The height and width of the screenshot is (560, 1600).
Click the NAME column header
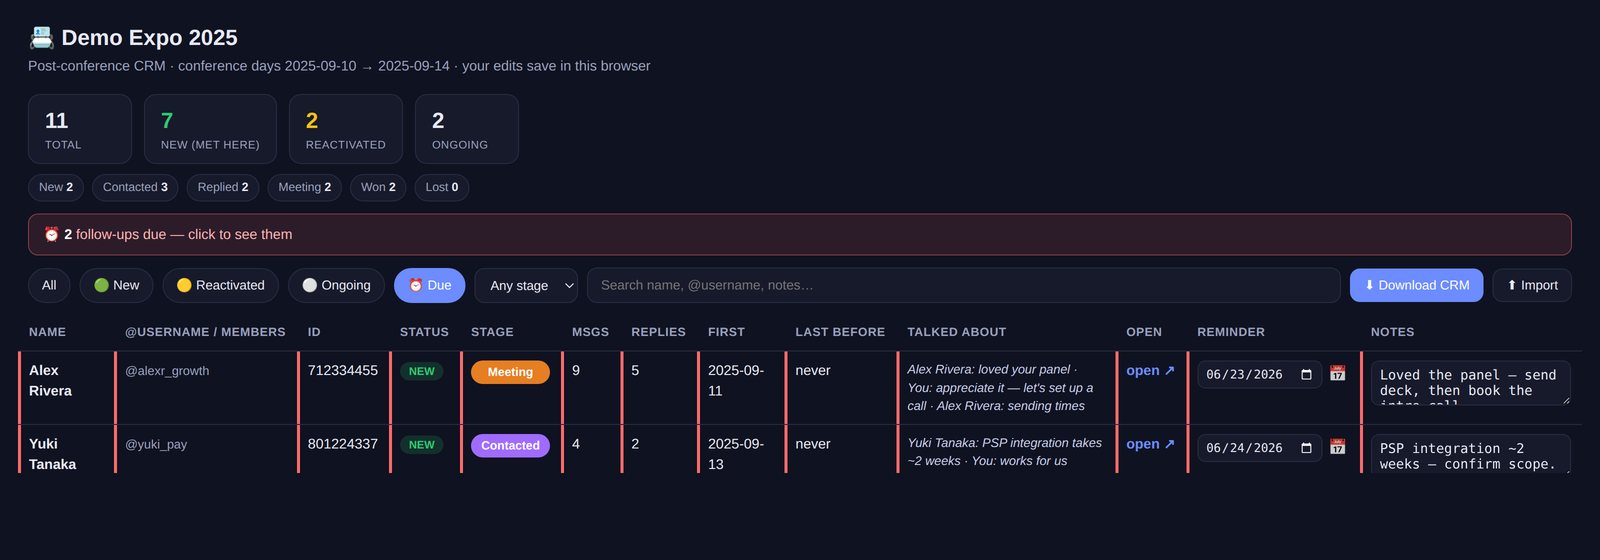click(x=47, y=332)
